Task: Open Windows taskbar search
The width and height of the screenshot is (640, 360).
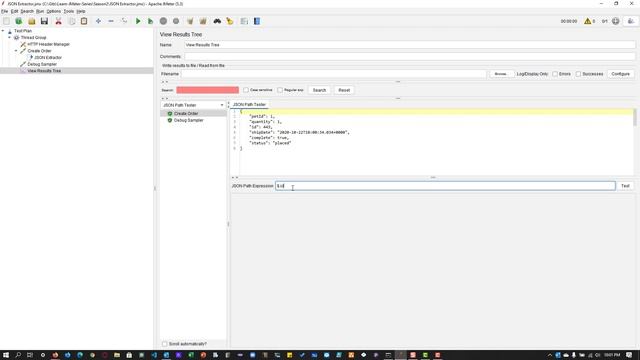Action: point(18,355)
